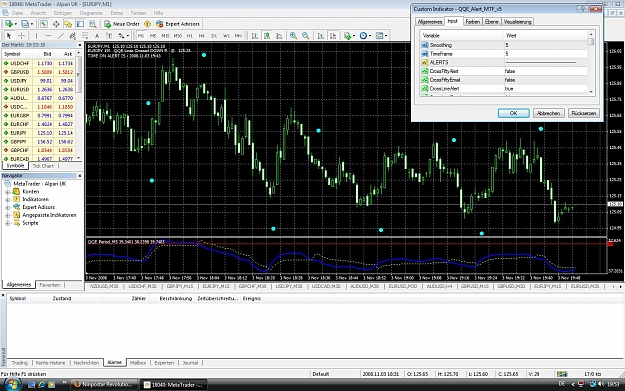Open the Diagramme menu

point(91,13)
